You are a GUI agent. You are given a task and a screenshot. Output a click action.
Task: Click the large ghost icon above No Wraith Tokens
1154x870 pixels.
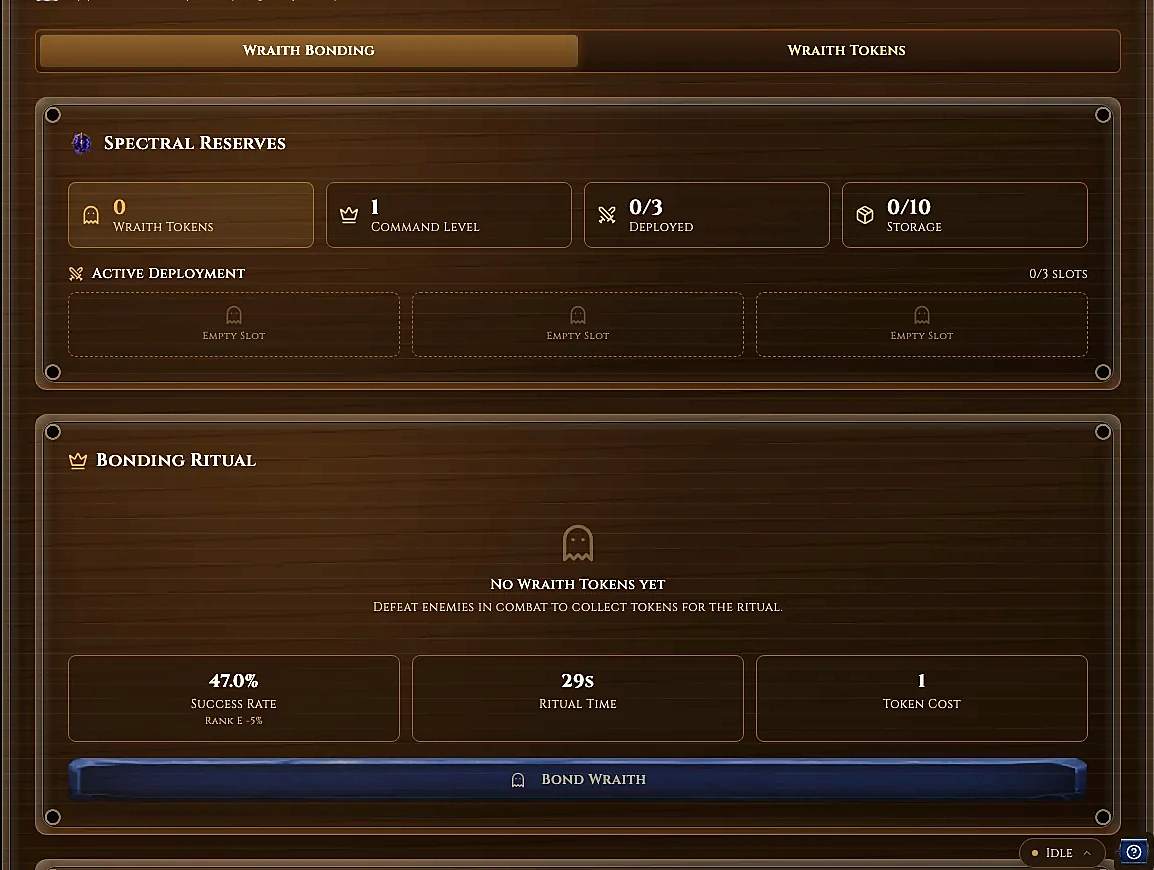578,543
